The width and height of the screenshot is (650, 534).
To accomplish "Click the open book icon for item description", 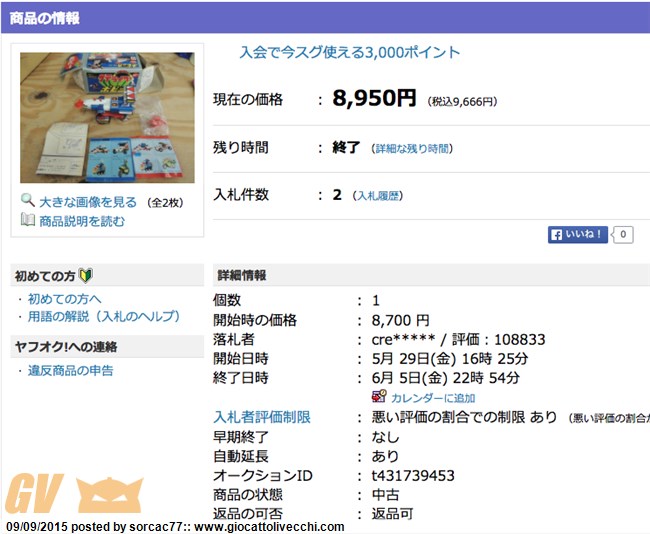I will click(x=28, y=220).
